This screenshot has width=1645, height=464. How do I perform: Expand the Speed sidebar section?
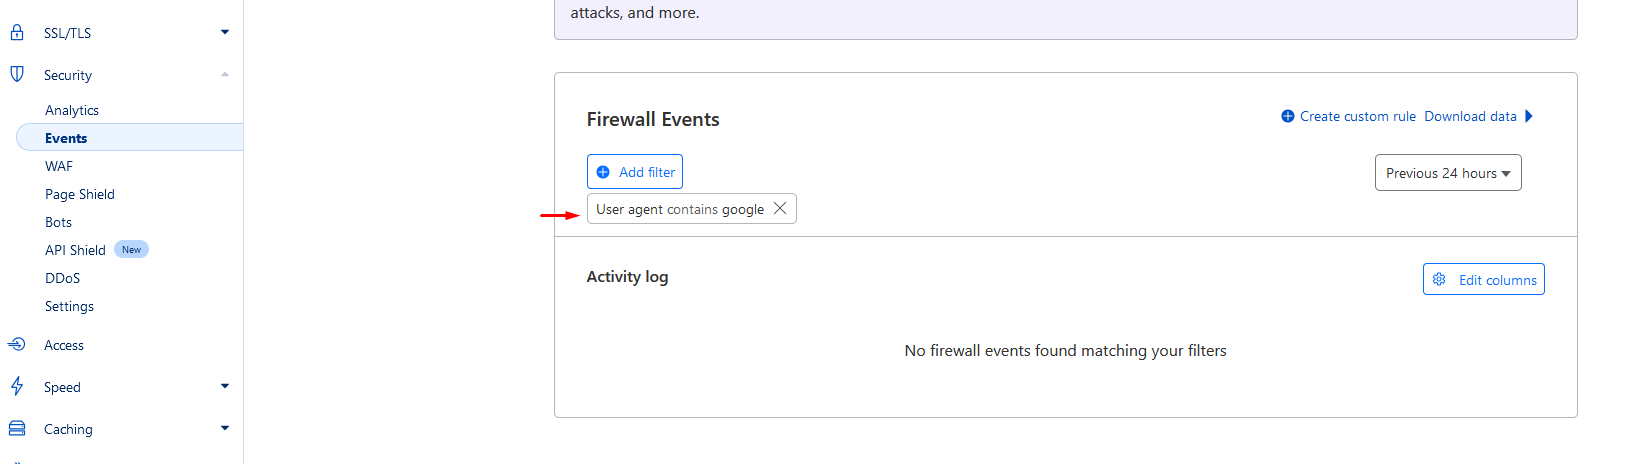click(225, 386)
